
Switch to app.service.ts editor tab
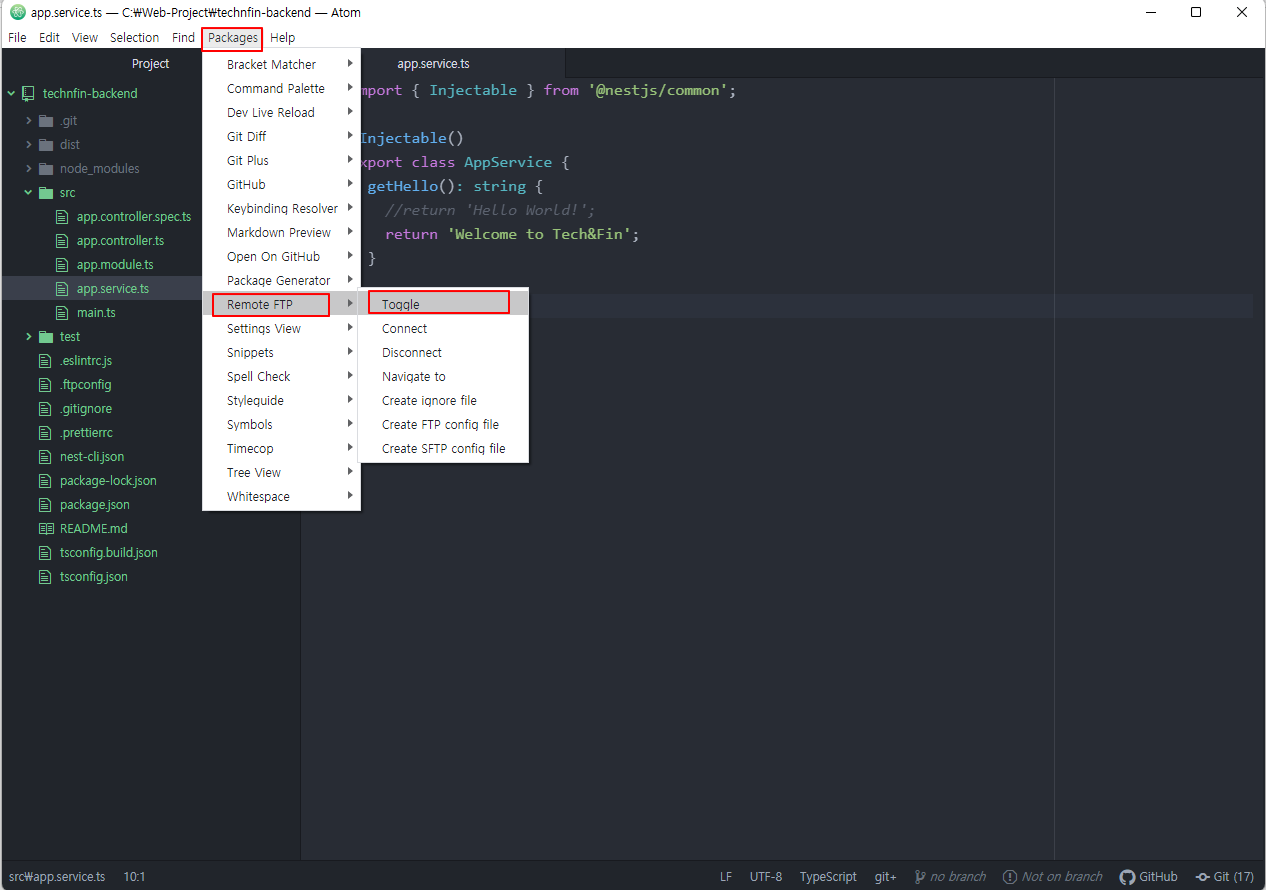coord(434,64)
